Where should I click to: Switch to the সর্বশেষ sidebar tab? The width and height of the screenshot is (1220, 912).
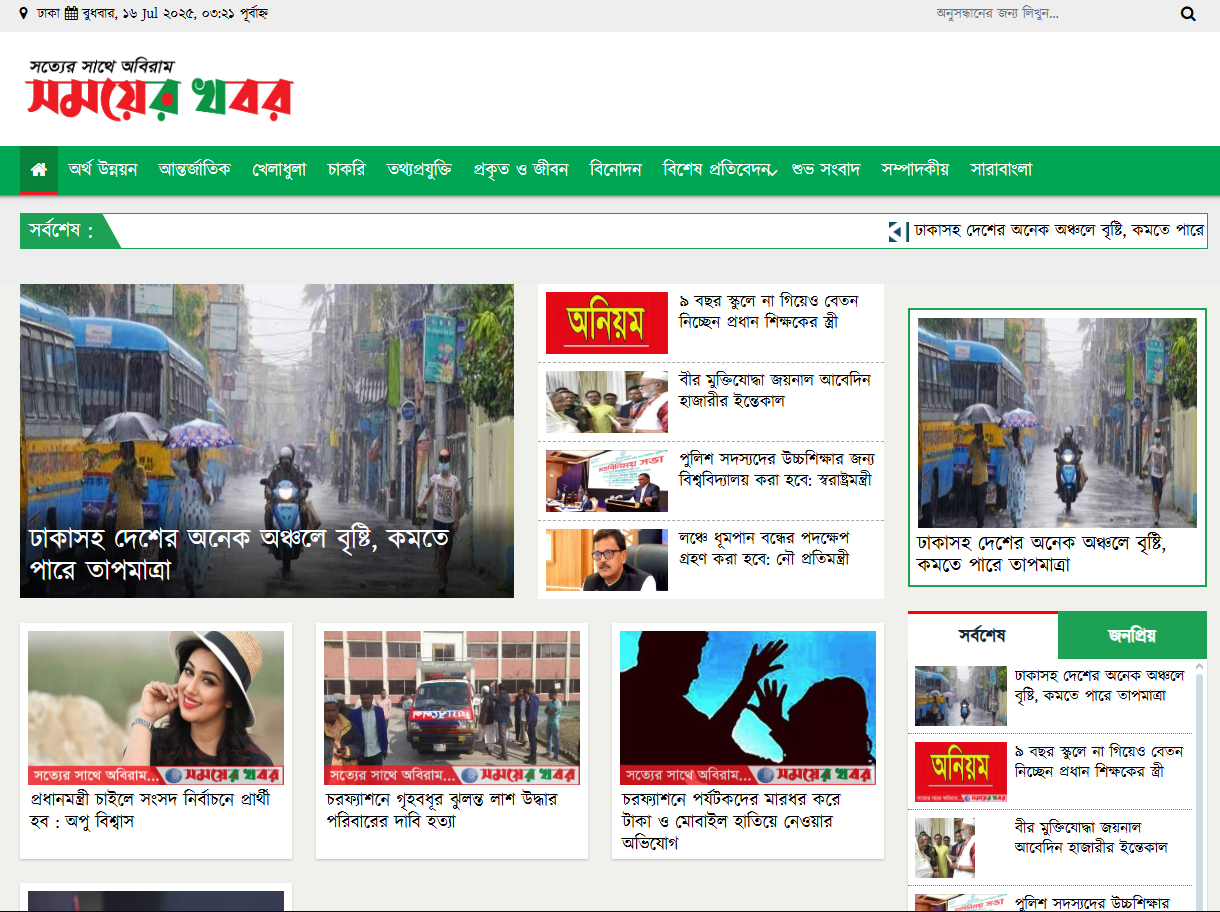click(983, 635)
